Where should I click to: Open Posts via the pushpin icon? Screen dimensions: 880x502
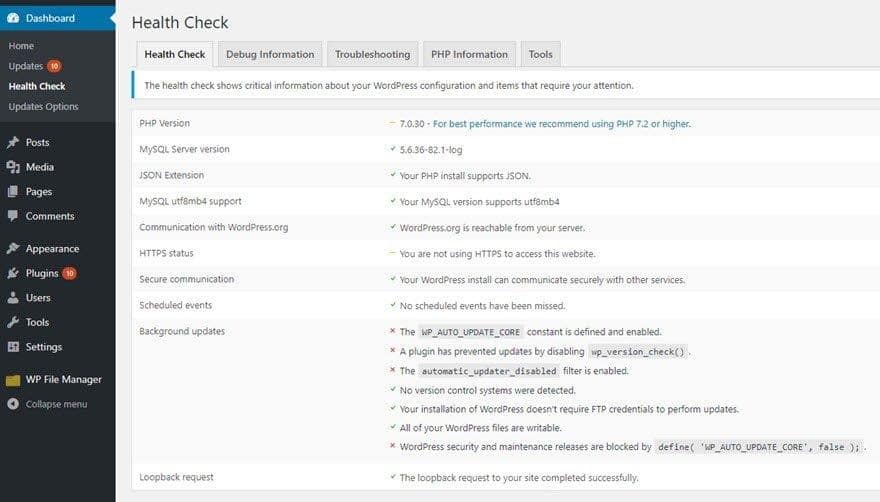(x=13, y=143)
